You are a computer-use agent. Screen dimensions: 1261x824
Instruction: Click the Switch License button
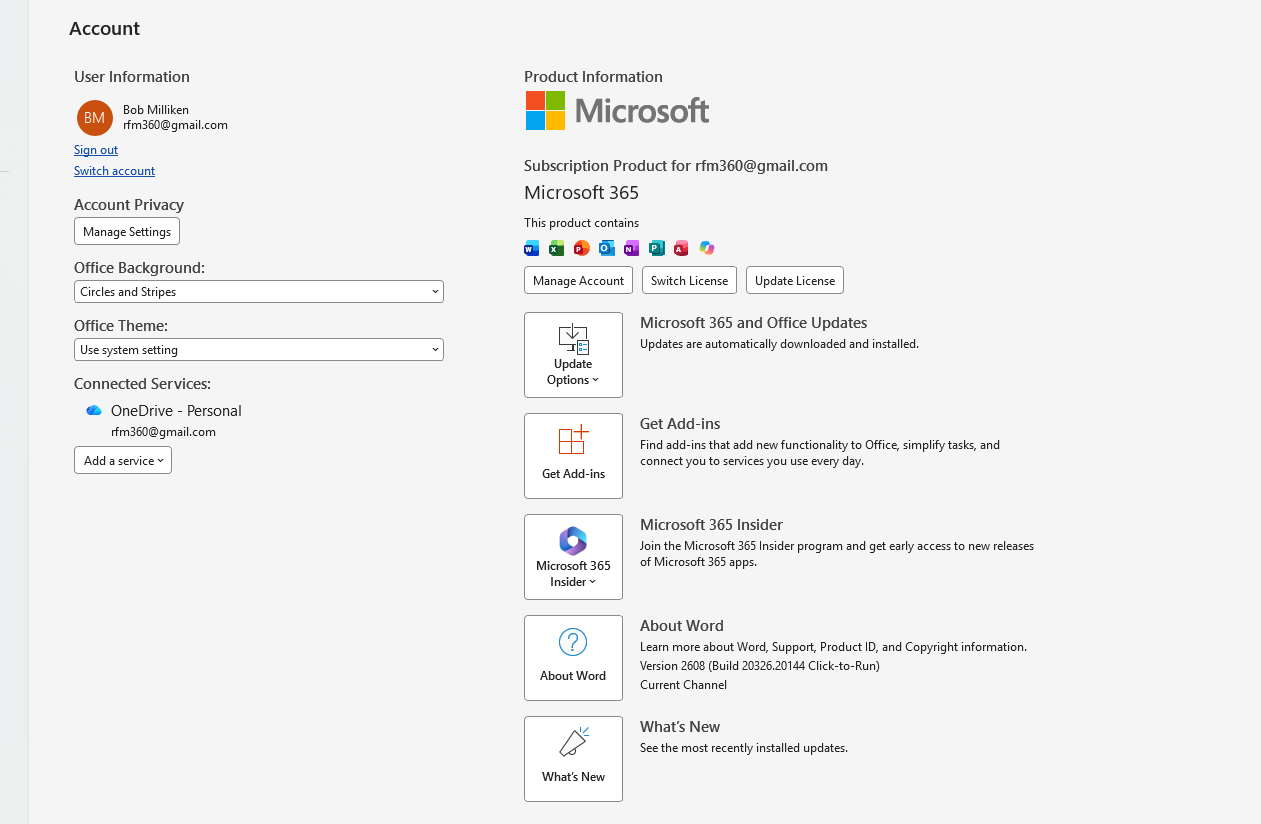click(x=690, y=280)
